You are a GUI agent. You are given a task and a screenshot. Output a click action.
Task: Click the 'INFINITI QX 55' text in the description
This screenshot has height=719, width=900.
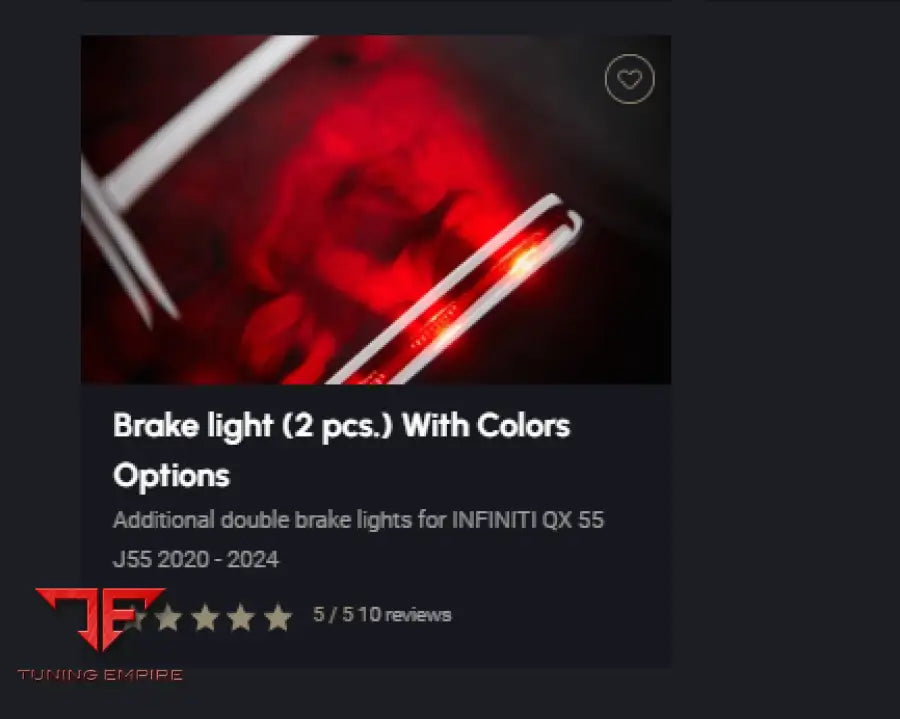point(528,520)
